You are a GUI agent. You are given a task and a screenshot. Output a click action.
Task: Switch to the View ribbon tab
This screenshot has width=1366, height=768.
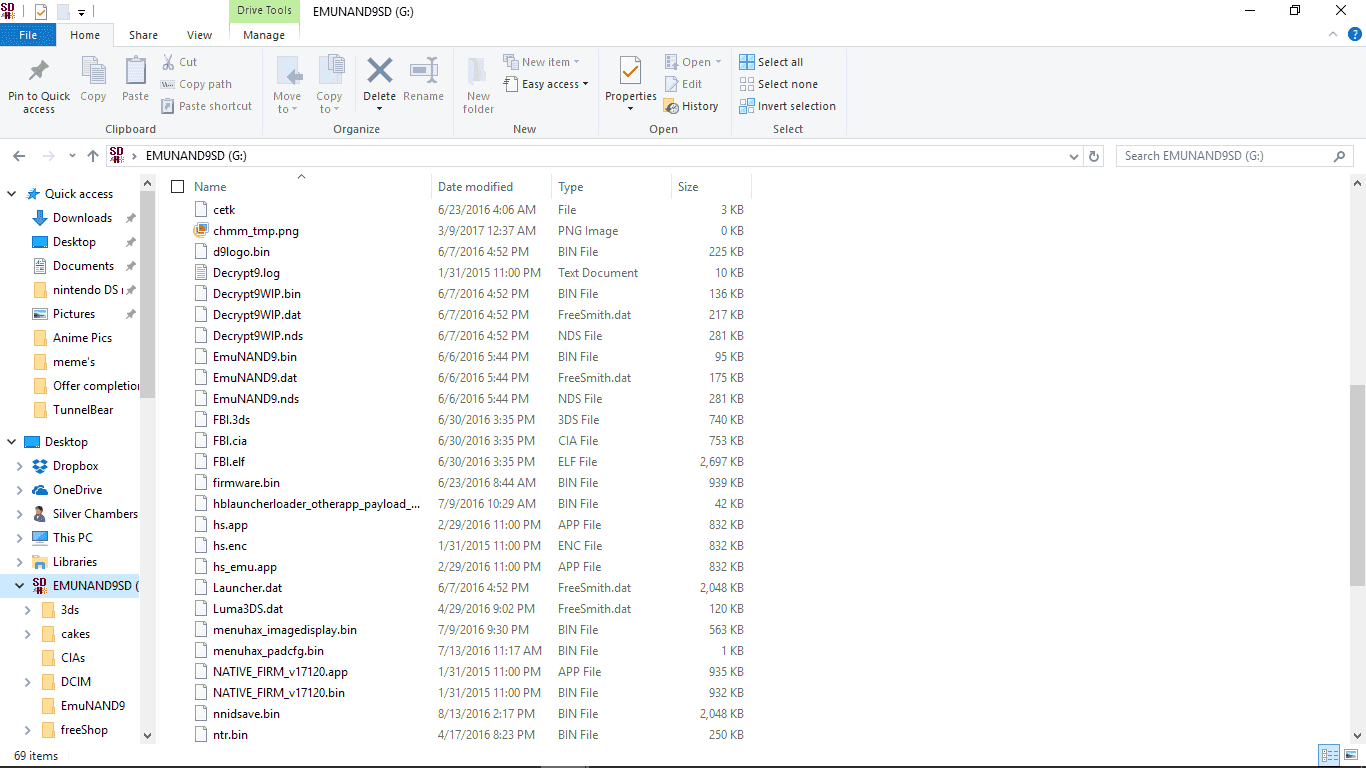click(x=200, y=35)
